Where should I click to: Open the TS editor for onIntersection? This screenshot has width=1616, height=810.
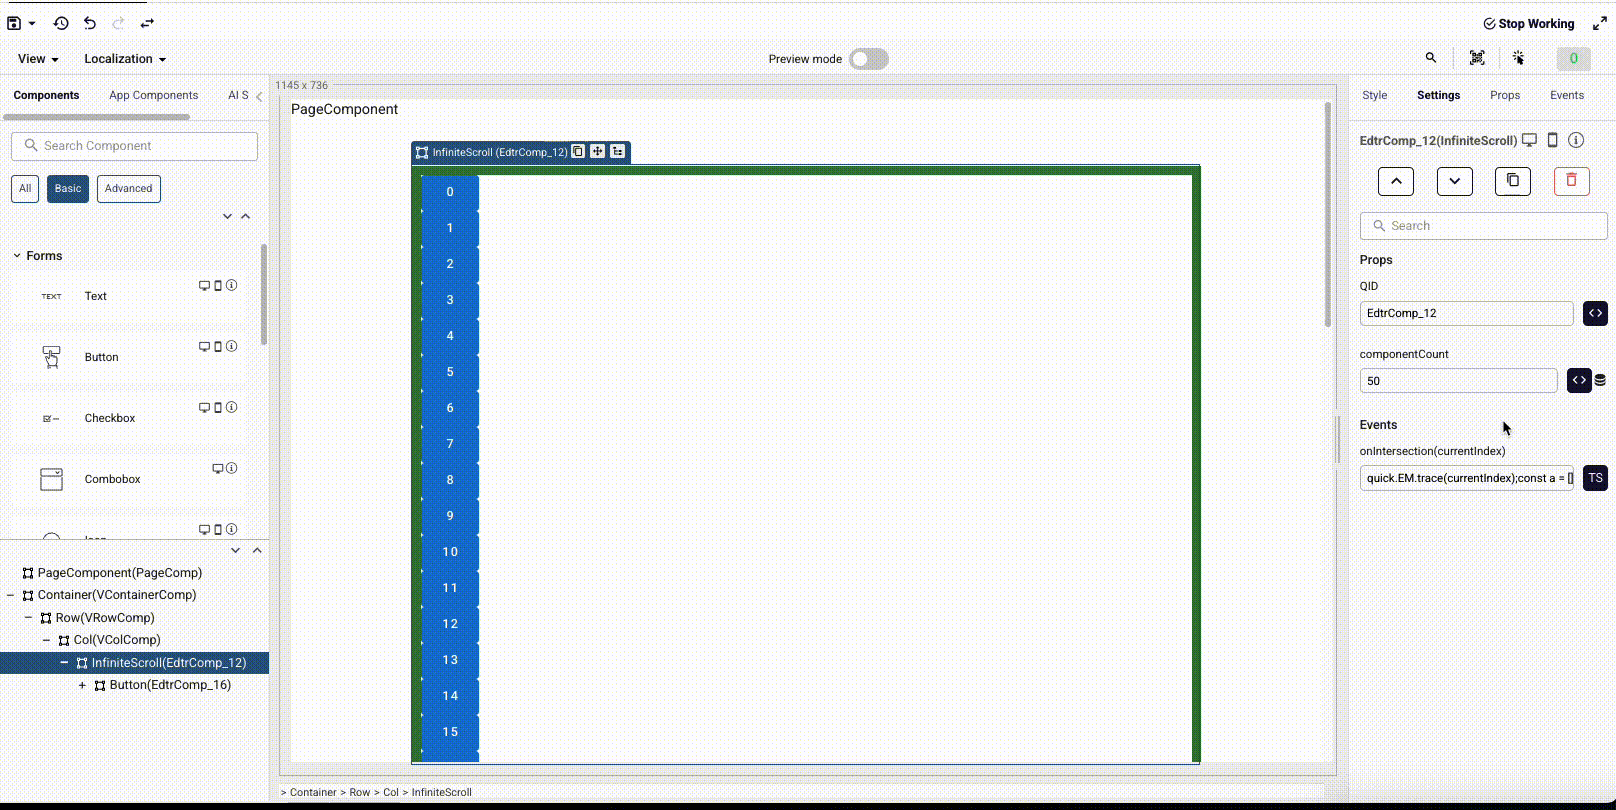coord(1595,478)
